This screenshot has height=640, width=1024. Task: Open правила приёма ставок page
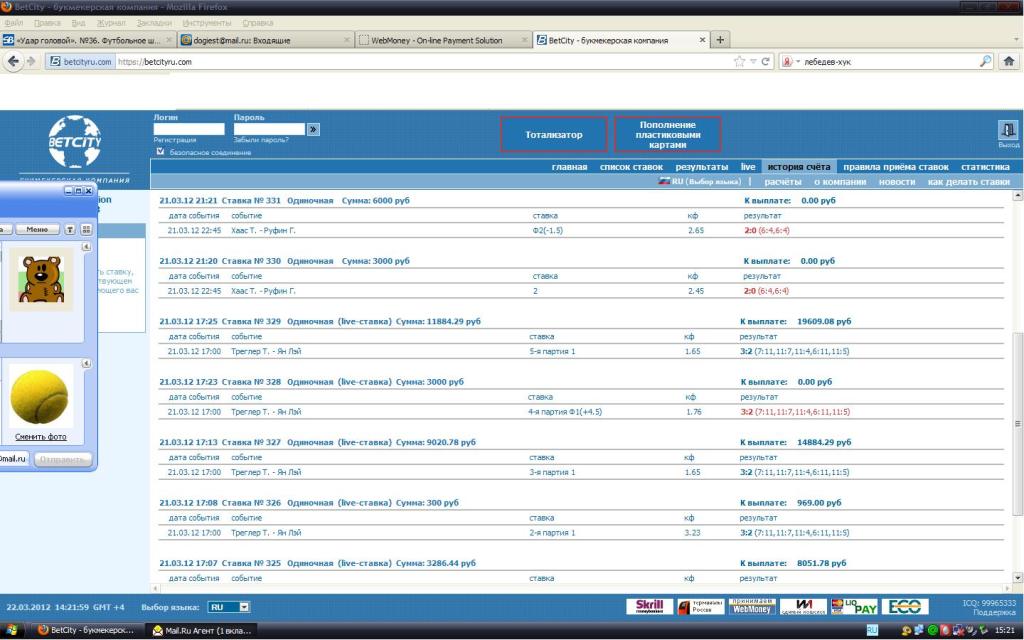tap(895, 167)
